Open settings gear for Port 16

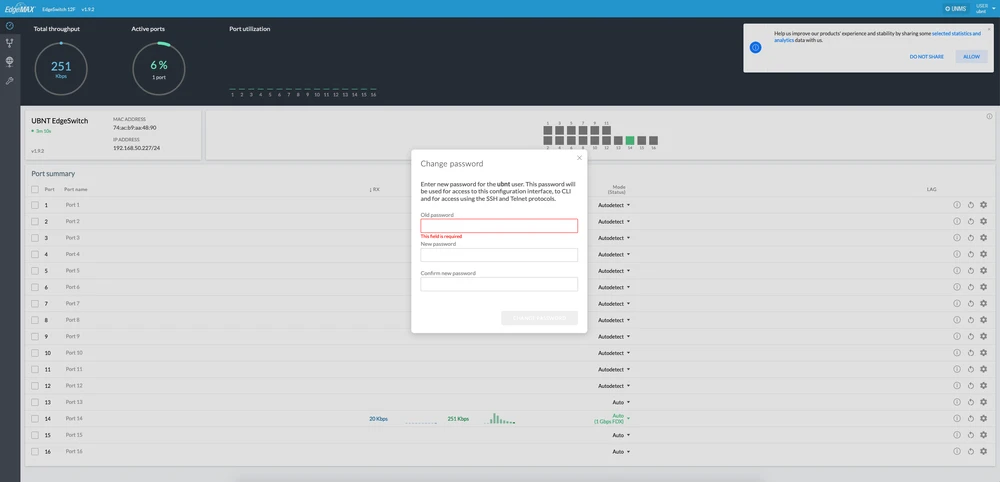pyautogui.click(x=983, y=452)
